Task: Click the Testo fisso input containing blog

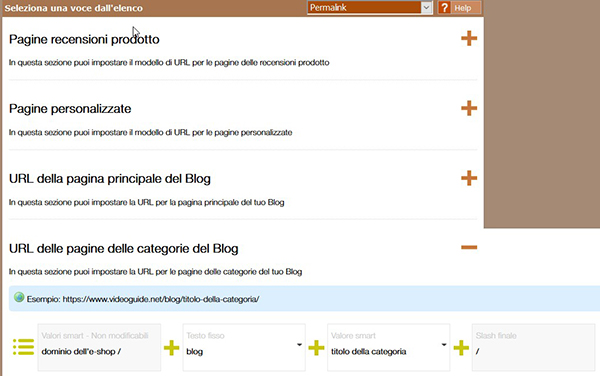Action: (x=244, y=347)
